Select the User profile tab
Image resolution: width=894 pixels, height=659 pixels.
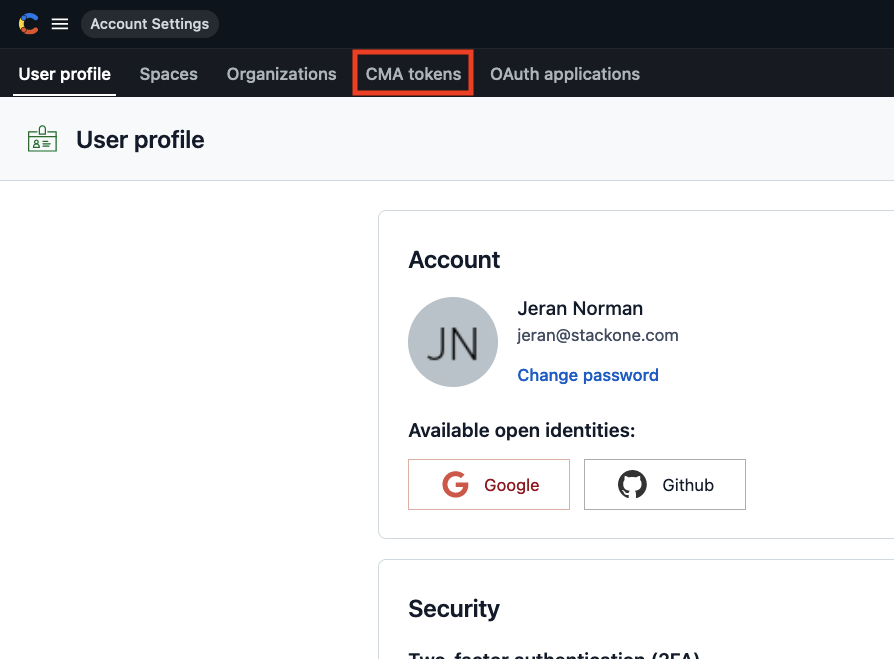click(65, 74)
